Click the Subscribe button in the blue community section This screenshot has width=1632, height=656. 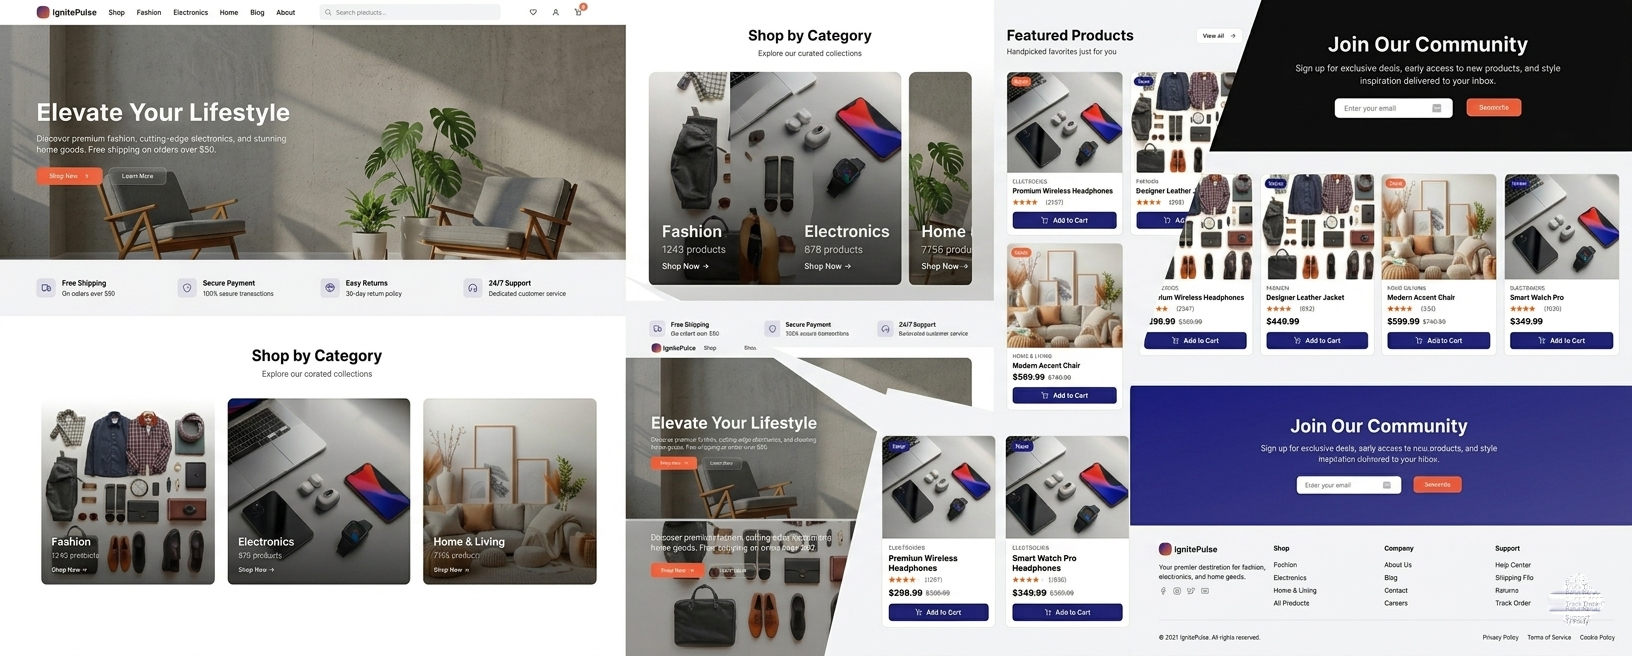[x=1437, y=484]
